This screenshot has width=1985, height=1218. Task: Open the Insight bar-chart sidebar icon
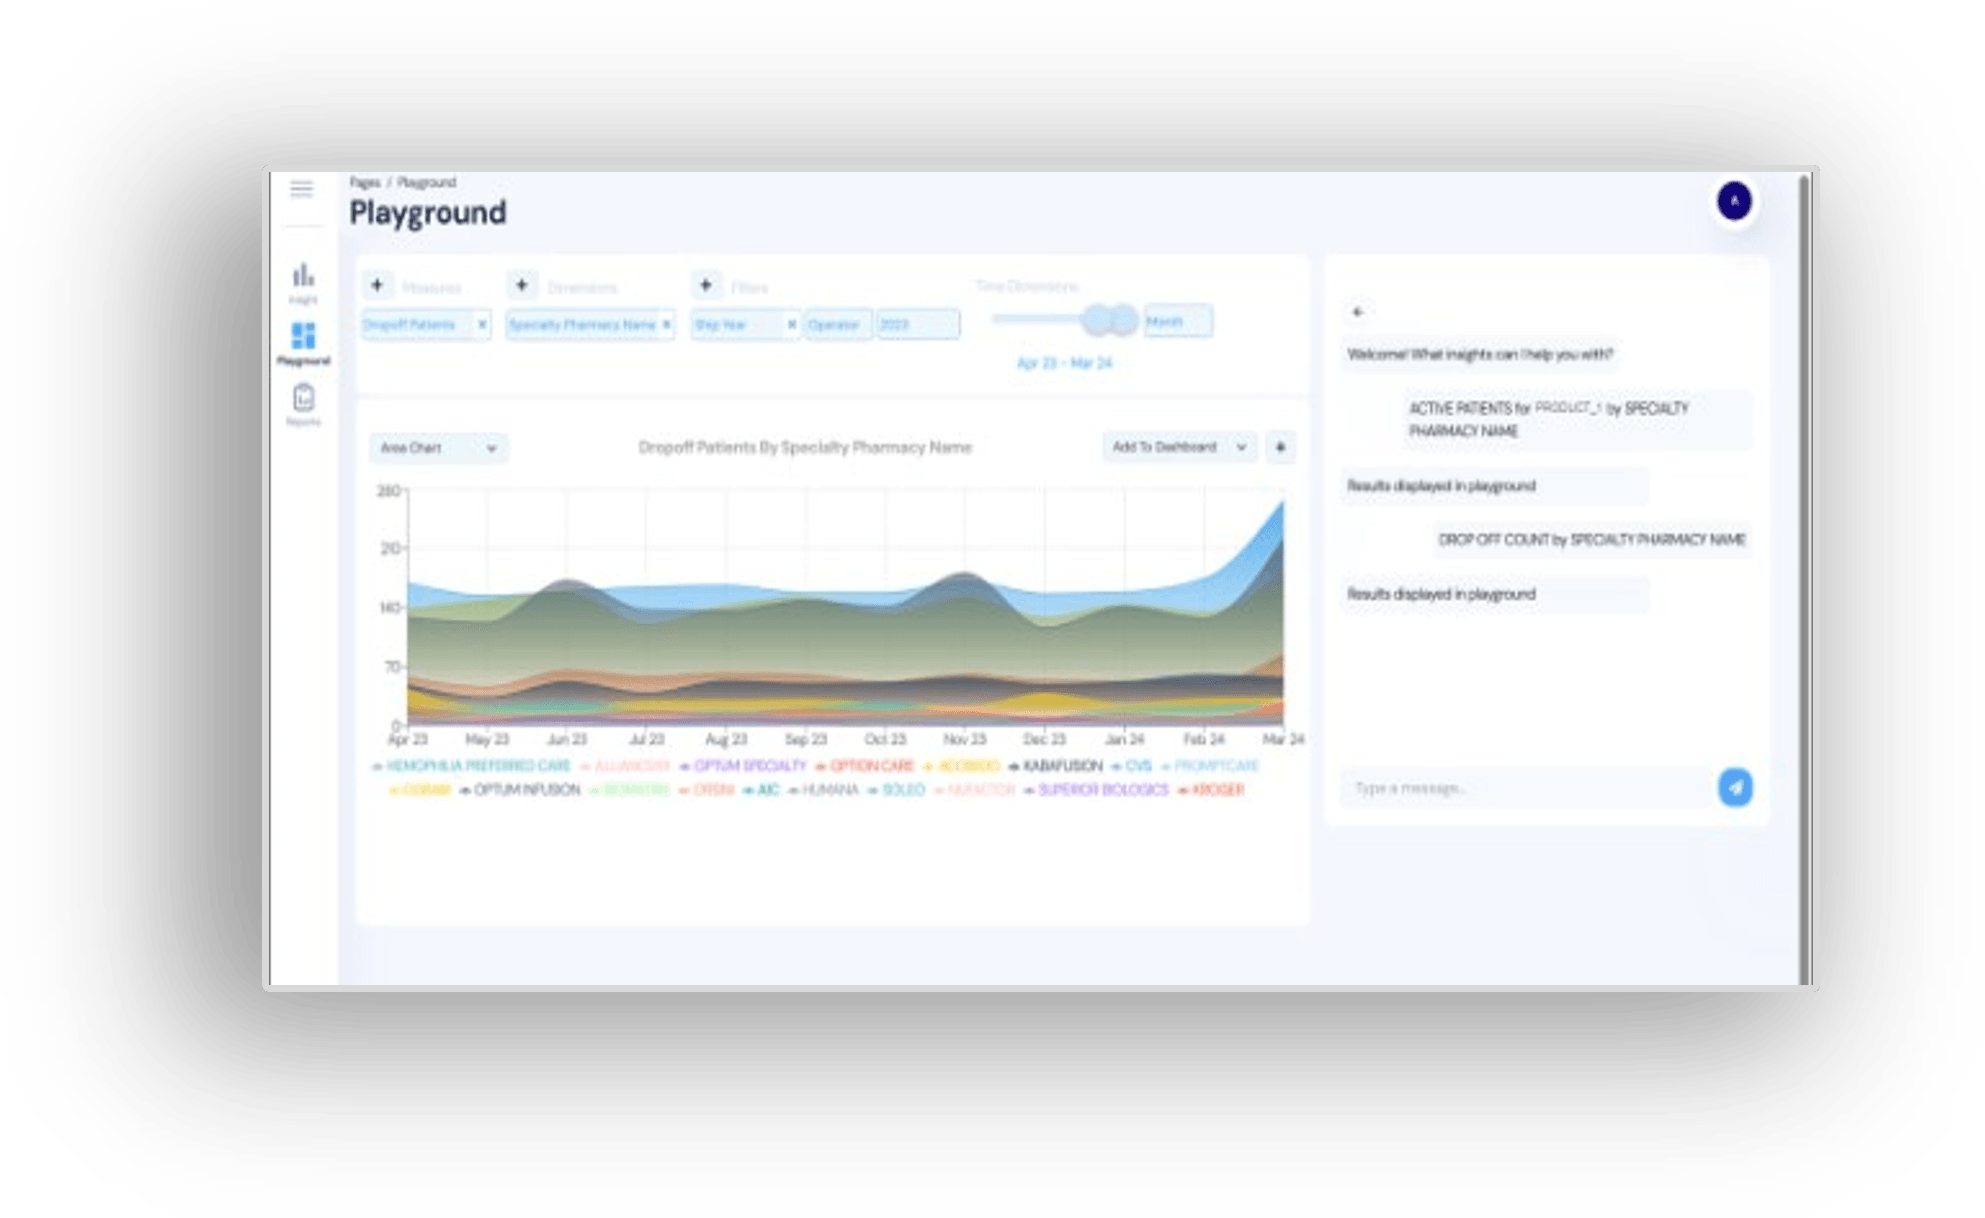[303, 275]
